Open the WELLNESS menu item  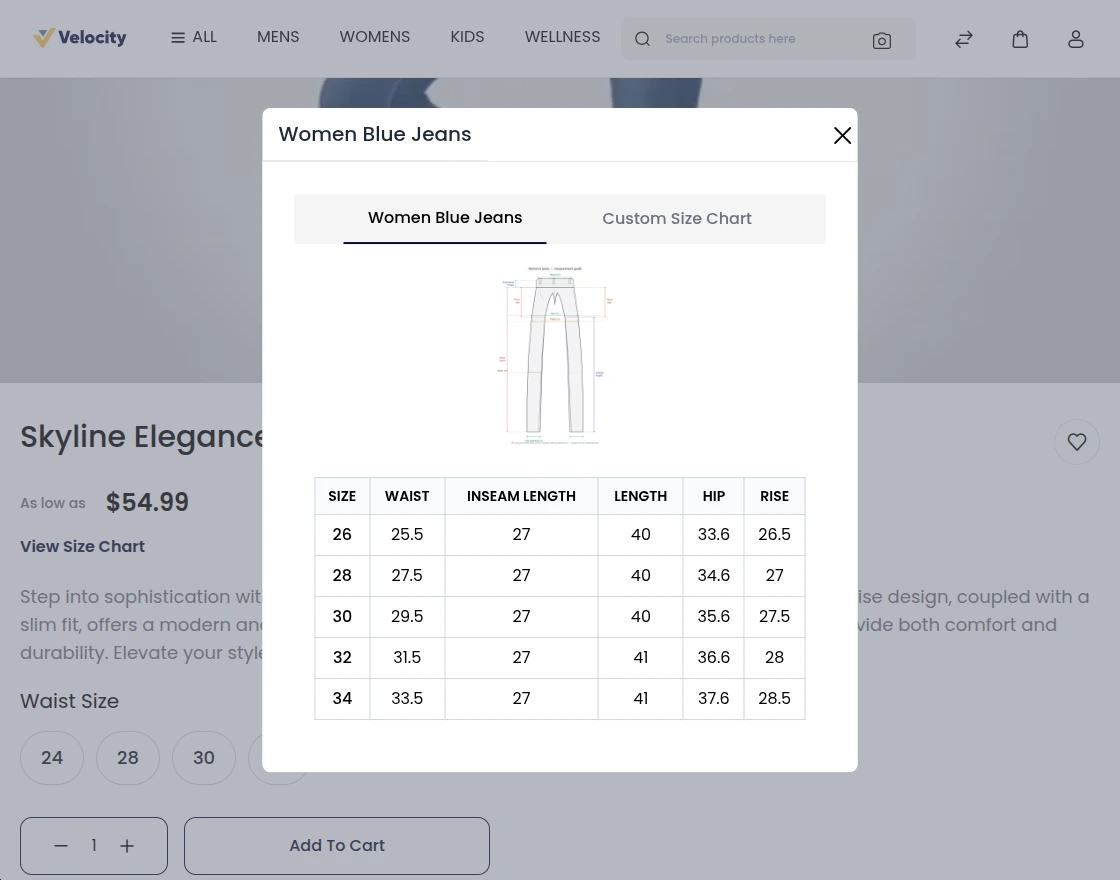pos(562,37)
